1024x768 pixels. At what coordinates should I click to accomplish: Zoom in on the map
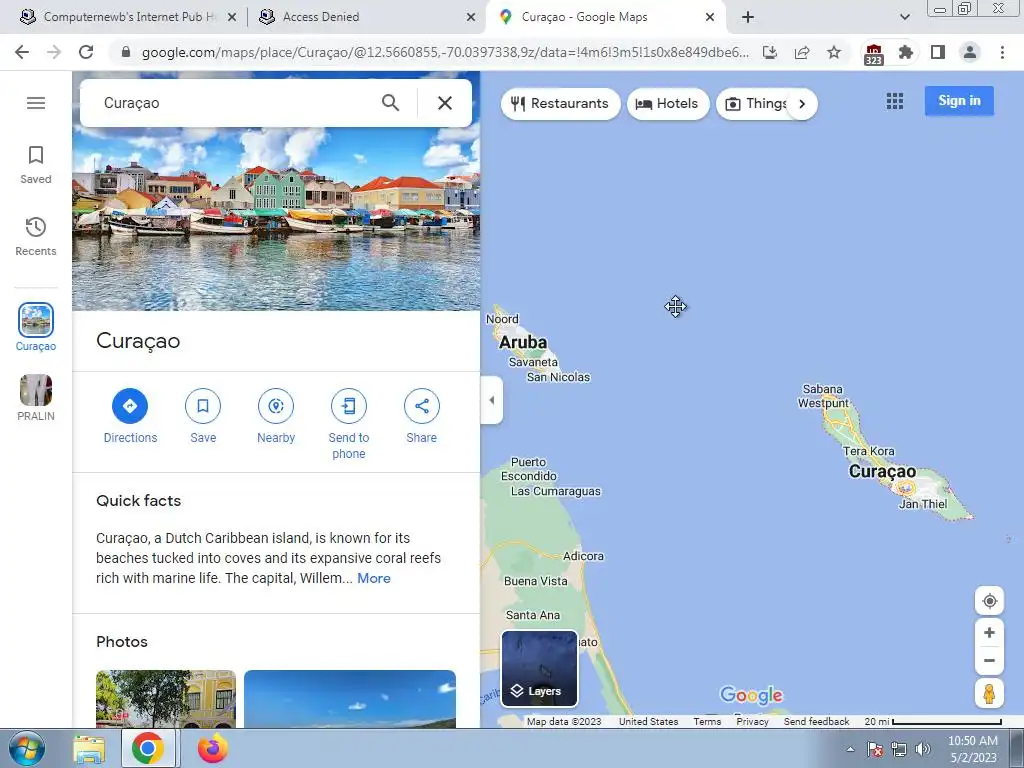tap(989, 632)
